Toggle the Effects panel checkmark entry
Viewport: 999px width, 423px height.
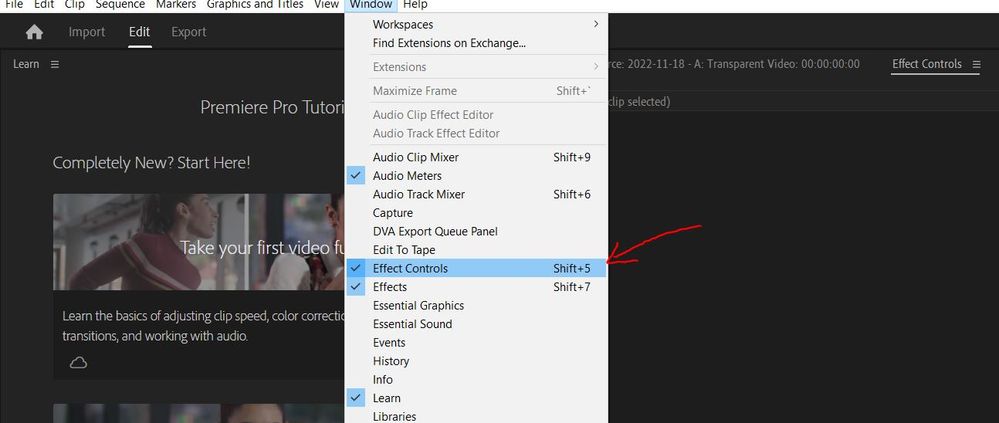pos(390,287)
